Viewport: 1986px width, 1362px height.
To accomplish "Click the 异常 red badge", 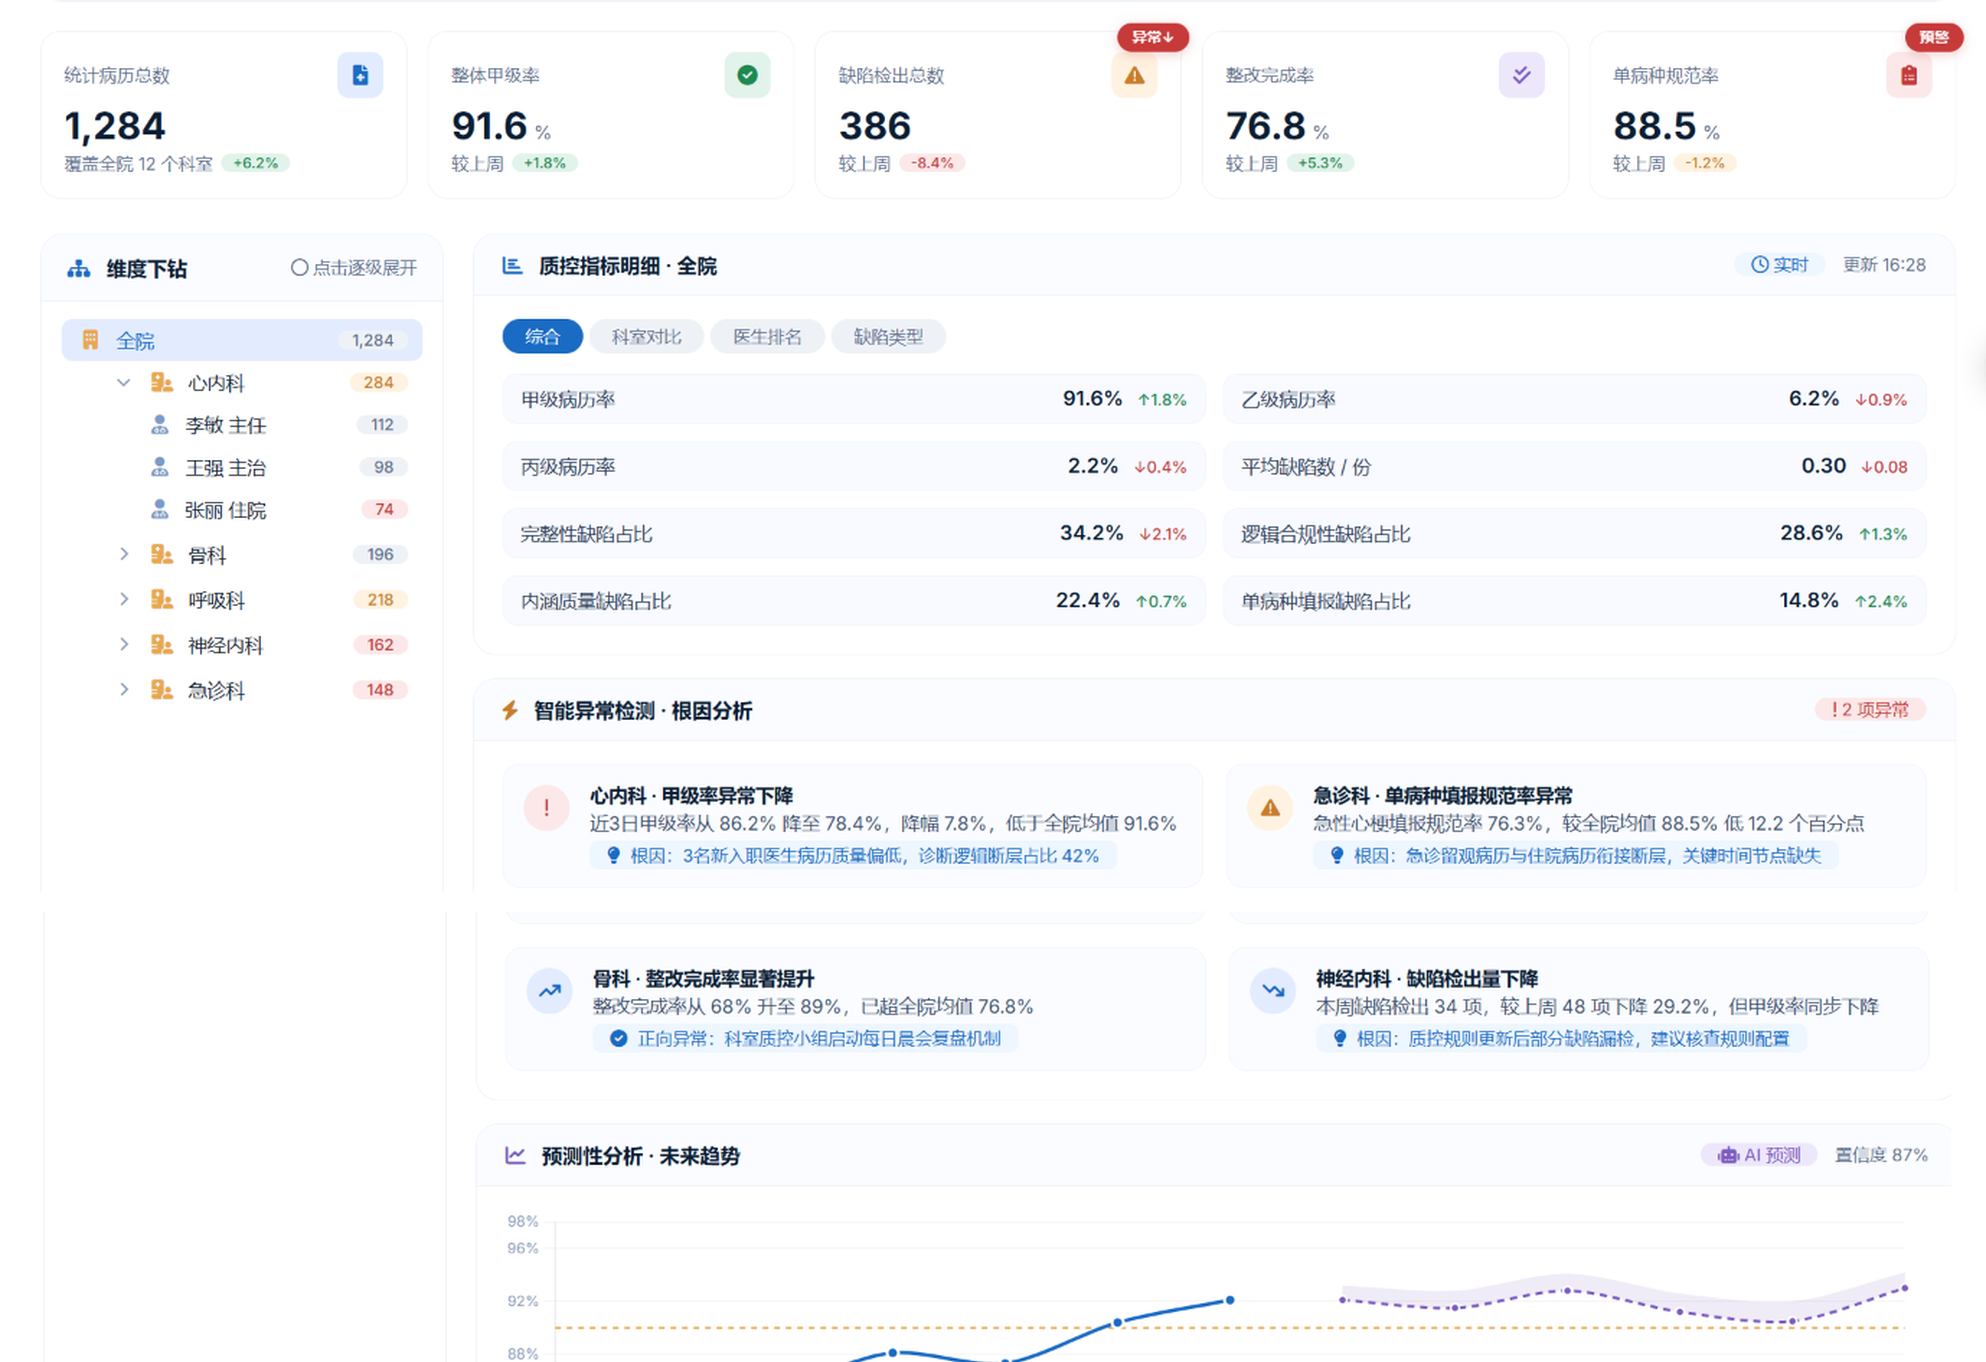I will tap(1152, 37).
